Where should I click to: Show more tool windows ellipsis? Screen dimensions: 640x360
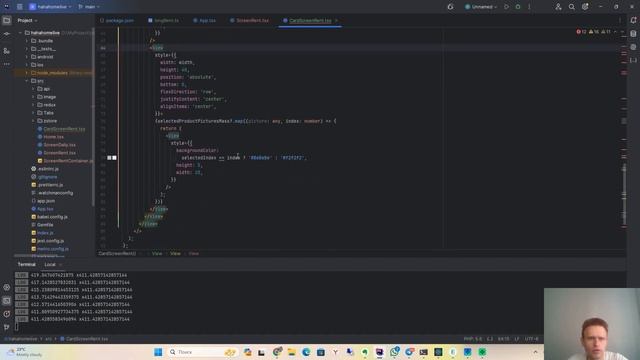coord(7,64)
